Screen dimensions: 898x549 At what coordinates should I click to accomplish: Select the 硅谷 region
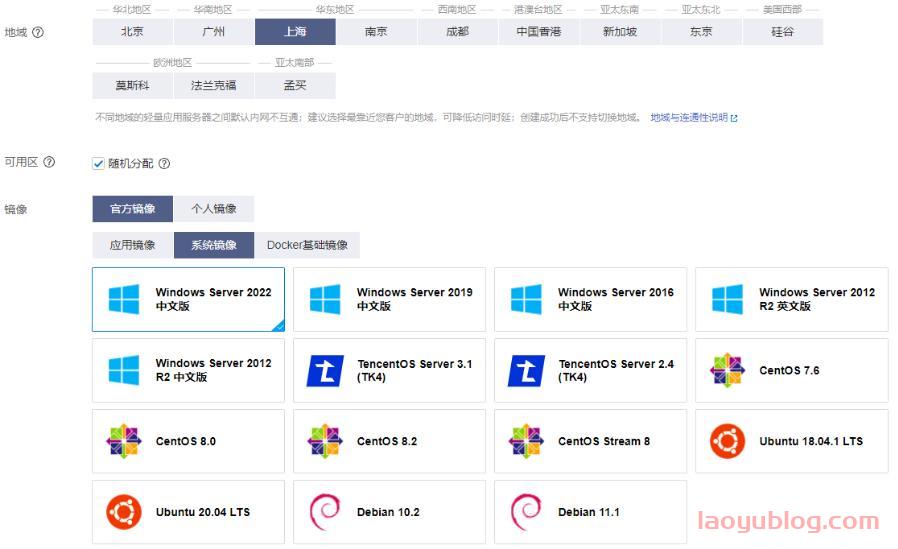(783, 31)
